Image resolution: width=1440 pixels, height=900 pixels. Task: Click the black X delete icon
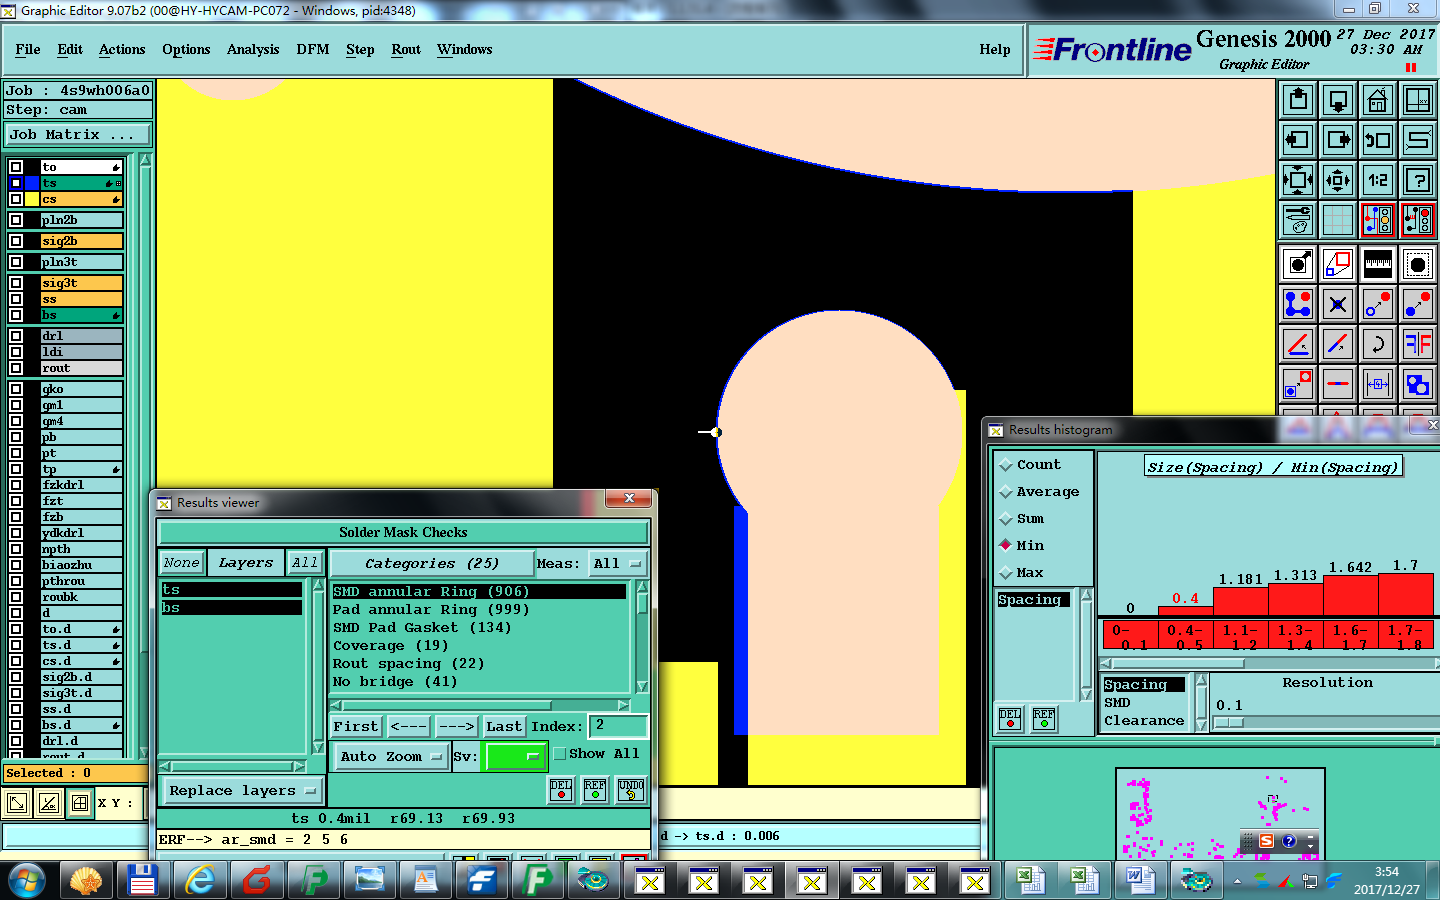click(x=1337, y=303)
